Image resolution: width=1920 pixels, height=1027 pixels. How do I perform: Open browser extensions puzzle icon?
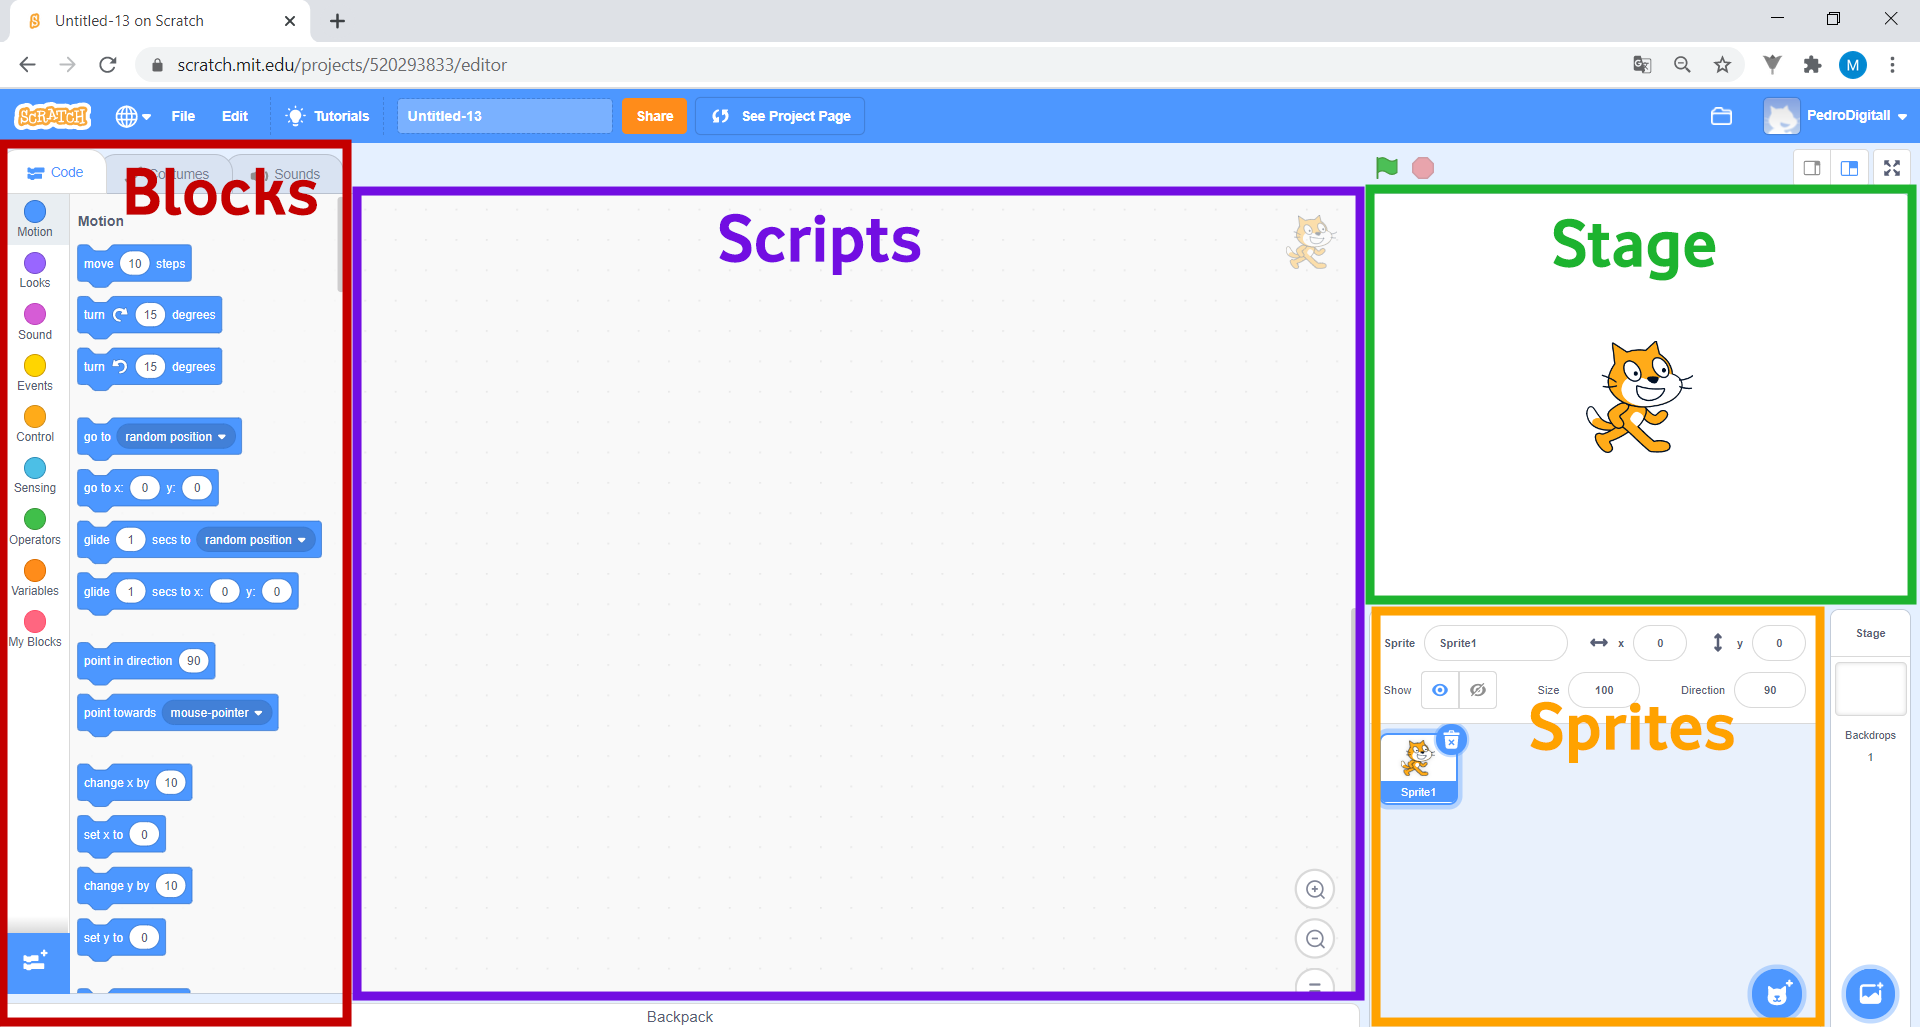1812,65
